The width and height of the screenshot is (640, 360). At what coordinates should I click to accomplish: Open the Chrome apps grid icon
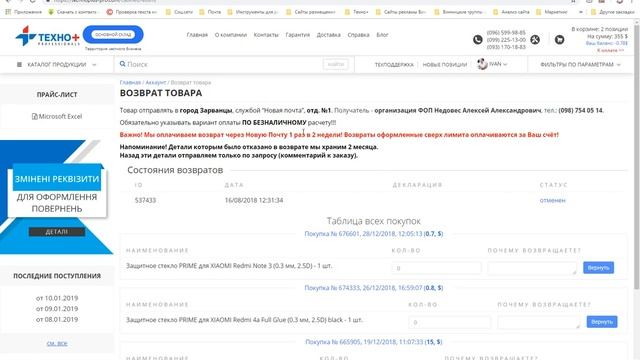pos(8,12)
